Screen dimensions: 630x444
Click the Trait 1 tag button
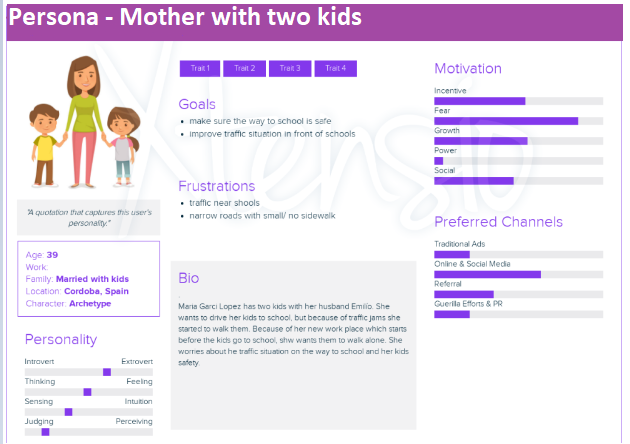click(x=200, y=68)
